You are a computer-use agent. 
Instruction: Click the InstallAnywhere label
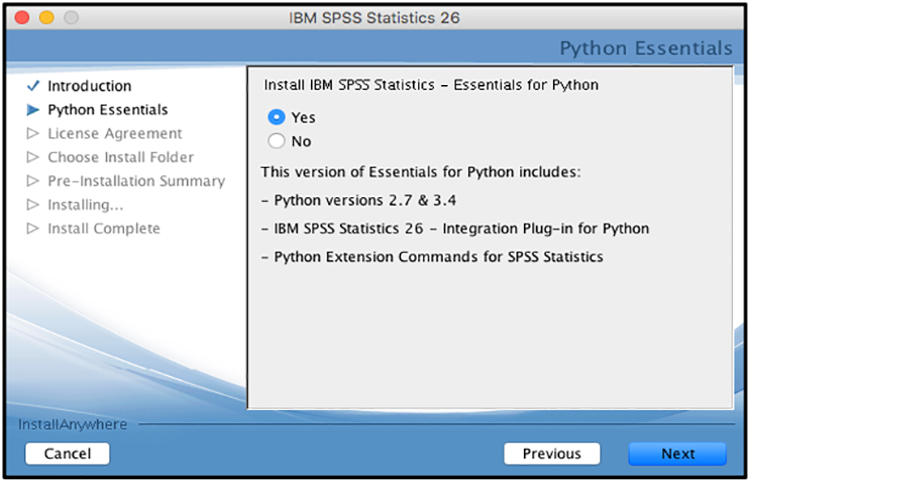coord(72,424)
